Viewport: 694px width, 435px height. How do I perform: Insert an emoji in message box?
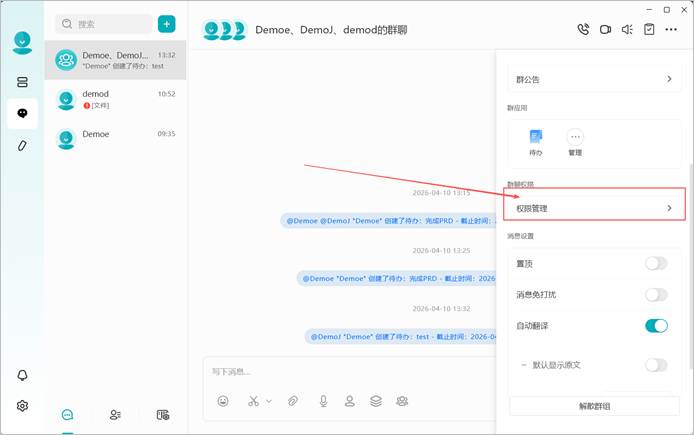[x=223, y=401]
